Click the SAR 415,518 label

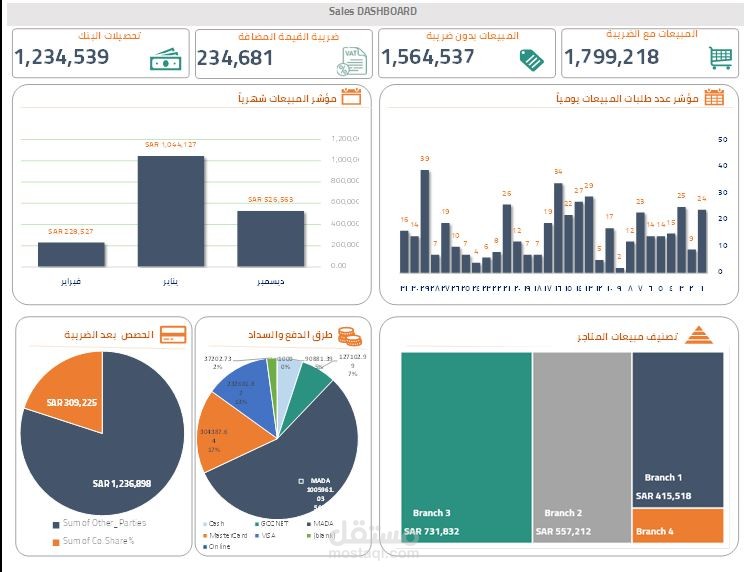(664, 496)
